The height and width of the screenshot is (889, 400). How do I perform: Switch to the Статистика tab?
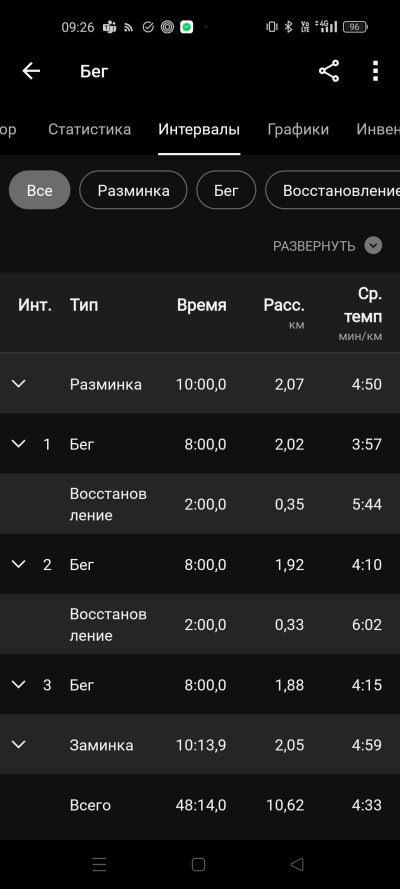(x=90, y=129)
